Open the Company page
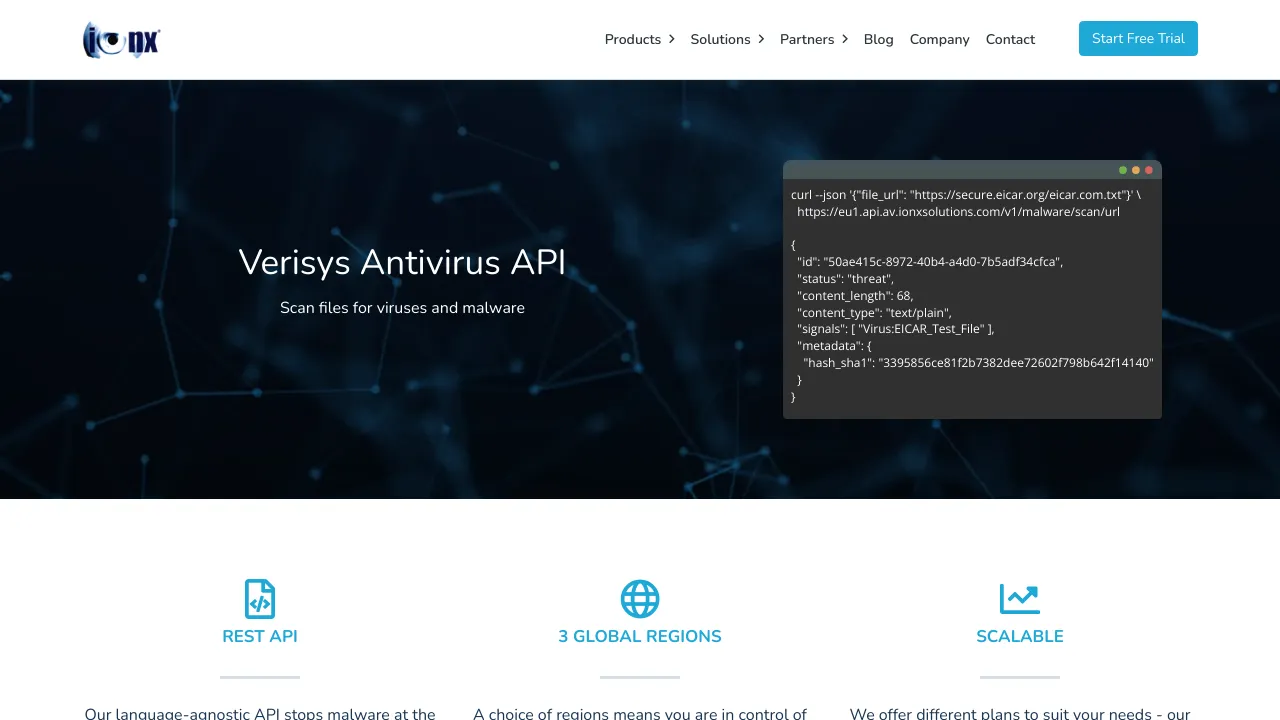This screenshot has height=720, width=1280. click(940, 39)
